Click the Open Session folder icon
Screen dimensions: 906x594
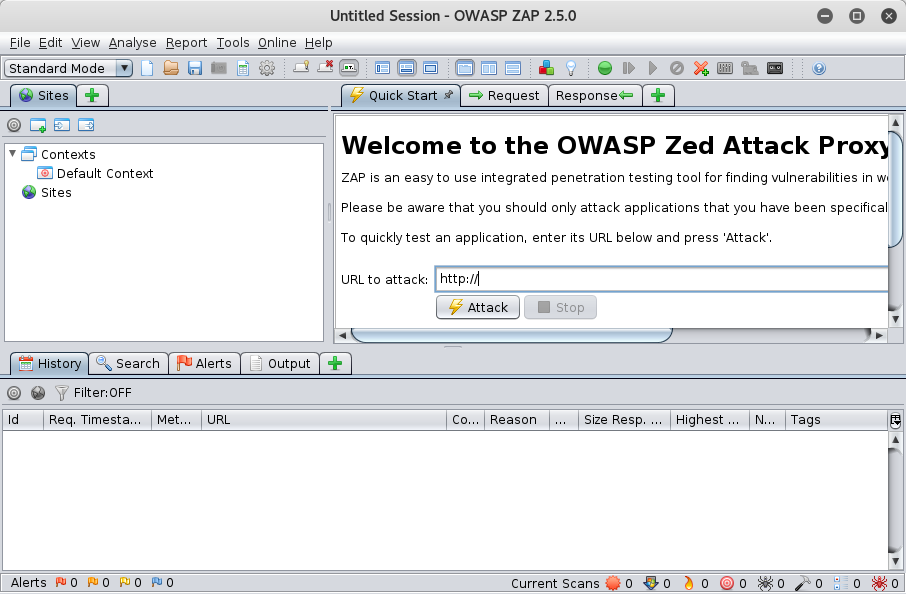pyautogui.click(x=171, y=68)
